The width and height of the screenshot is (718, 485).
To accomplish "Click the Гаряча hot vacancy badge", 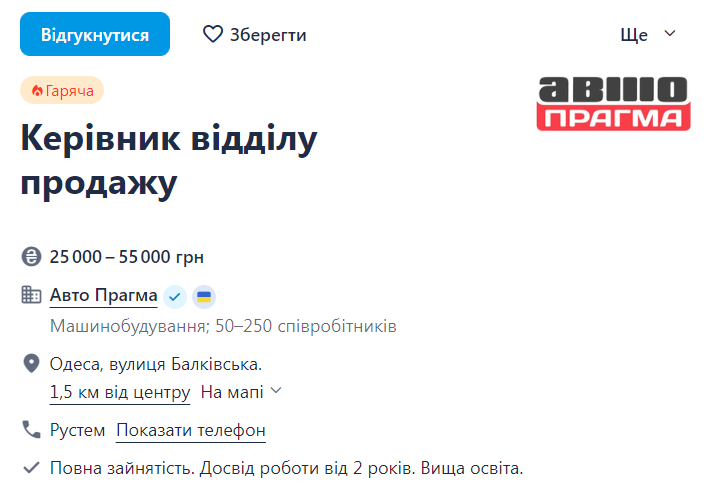I will (x=62, y=91).
